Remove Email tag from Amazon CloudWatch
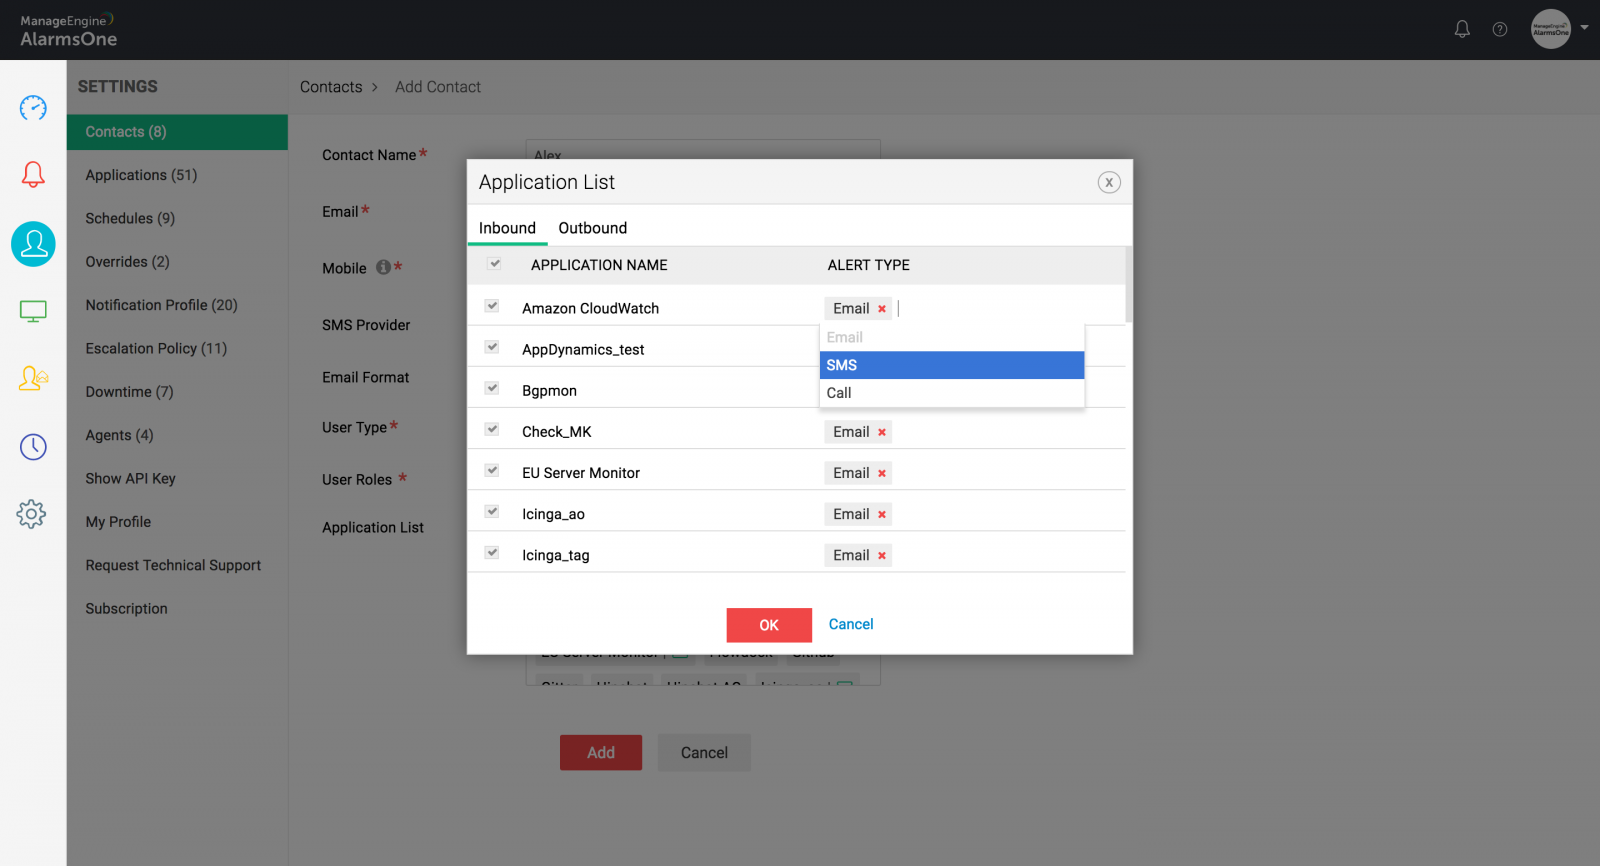The image size is (1600, 866). pyautogui.click(x=882, y=309)
